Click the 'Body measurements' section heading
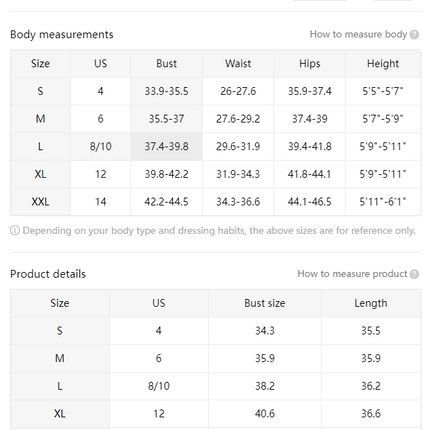Image resolution: width=430 pixels, height=430 pixels. click(x=62, y=35)
